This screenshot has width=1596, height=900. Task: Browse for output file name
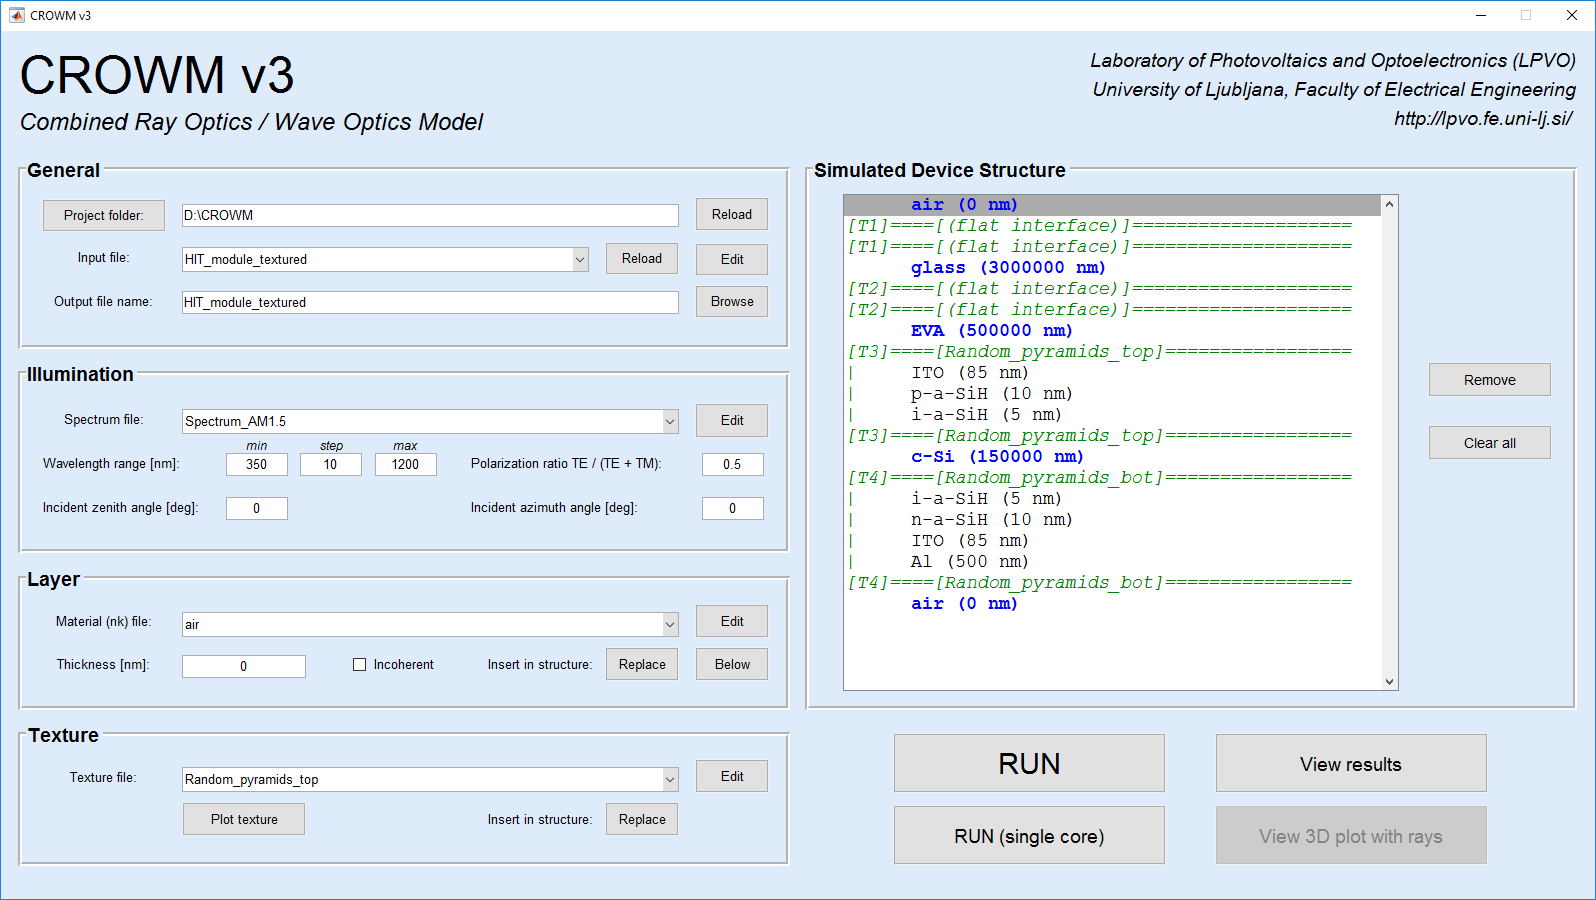(x=732, y=302)
